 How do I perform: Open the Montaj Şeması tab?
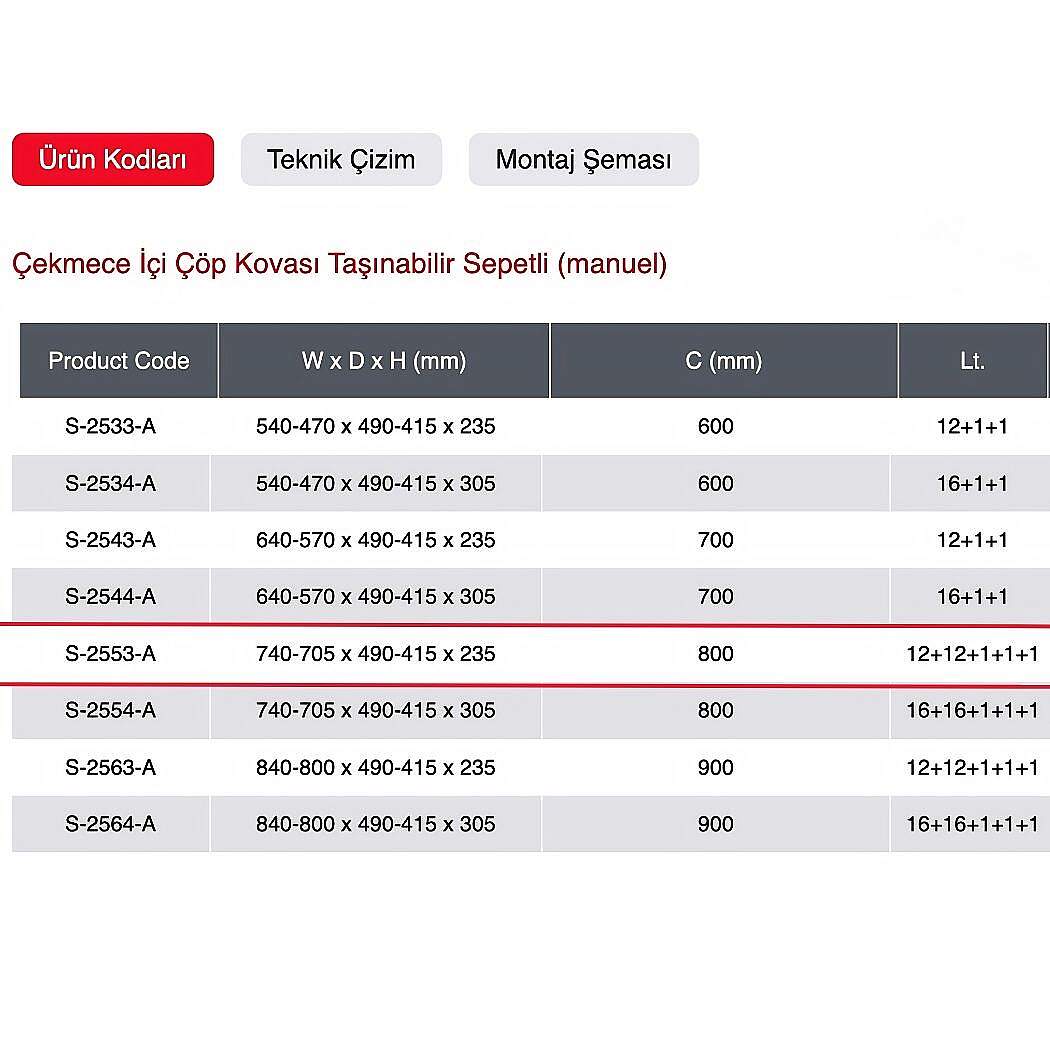[583, 159]
